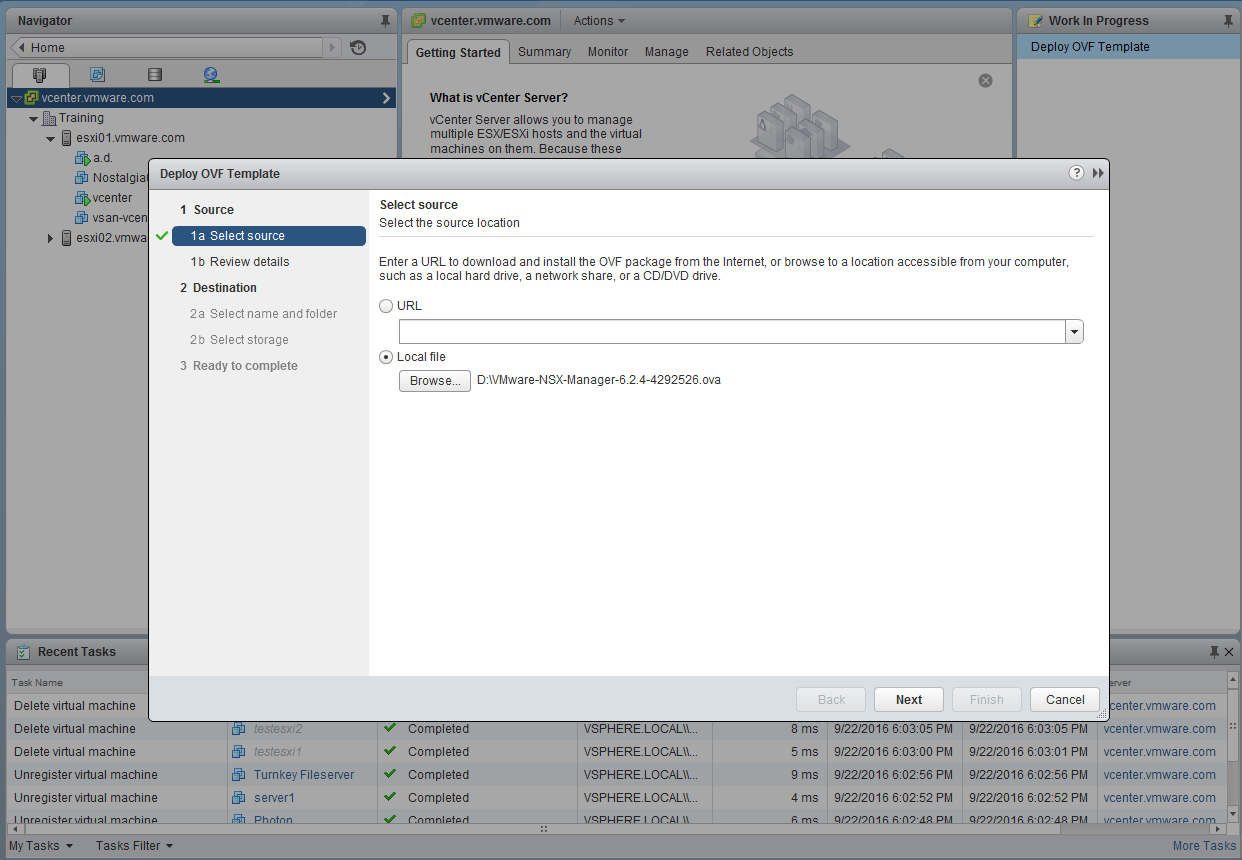Open the Hosts and Clusters inventory view
Screen dimensions: 1242x860
coord(40,74)
